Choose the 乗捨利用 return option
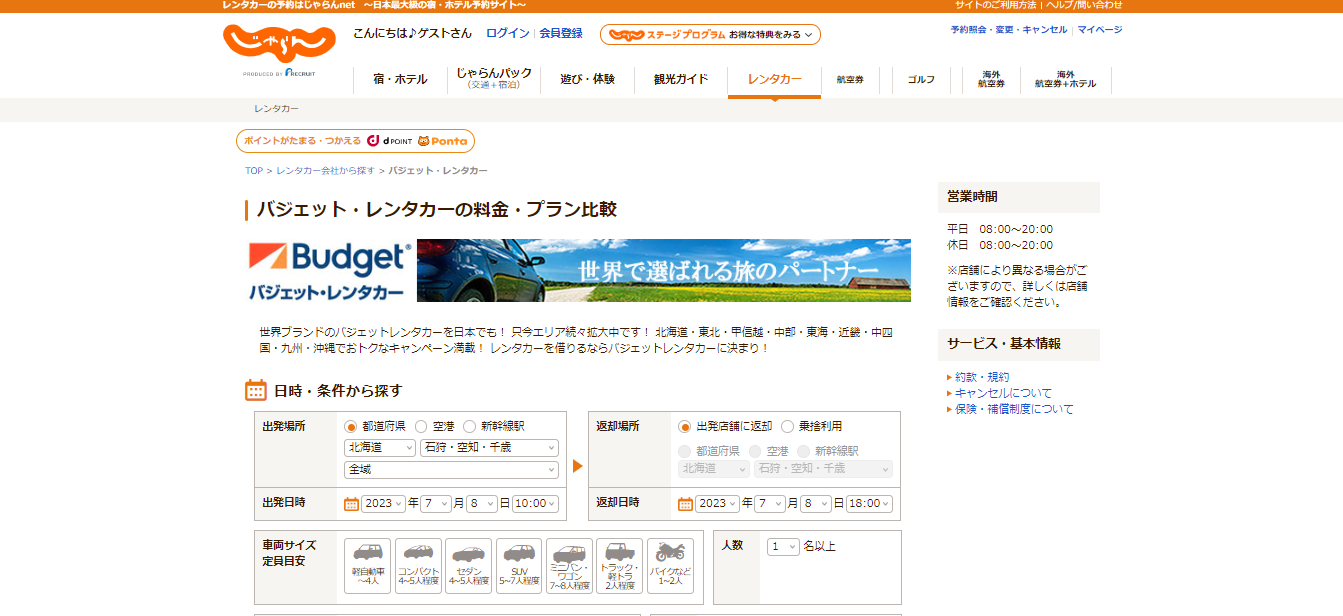Image resolution: width=1343 pixels, height=616 pixels. point(788,426)
